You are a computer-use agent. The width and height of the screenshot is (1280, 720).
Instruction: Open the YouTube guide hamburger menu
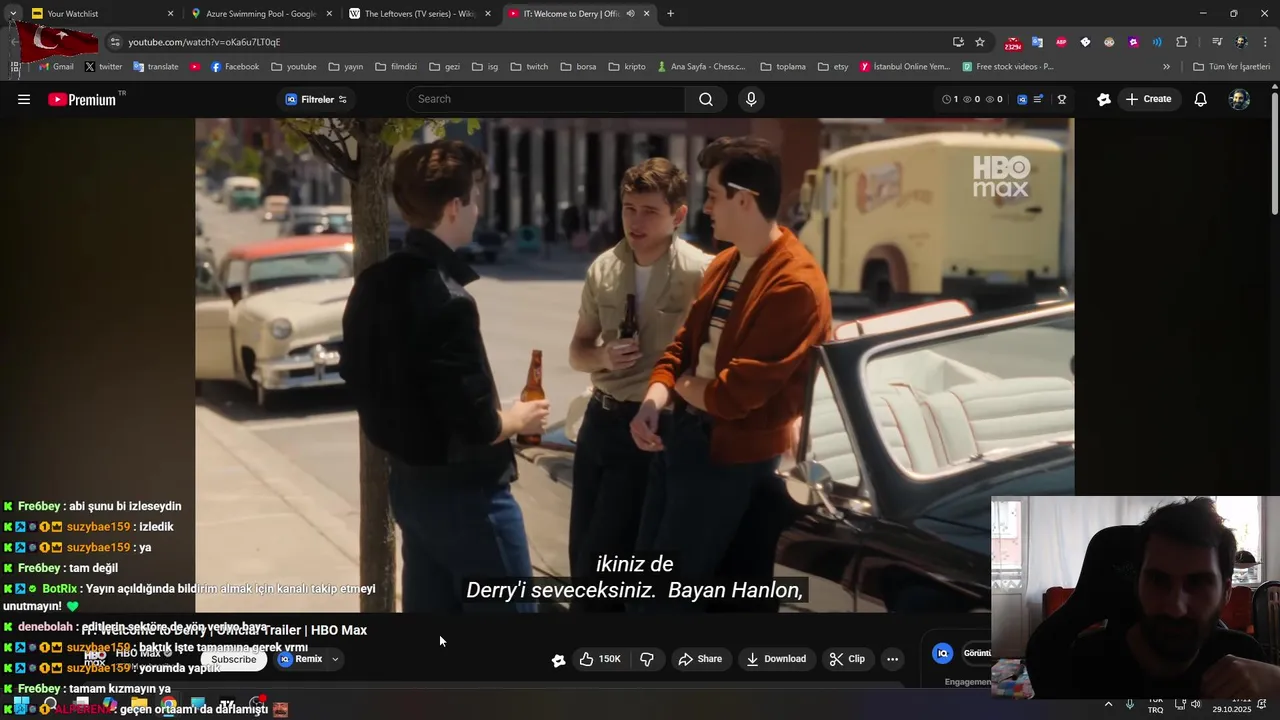24,99
